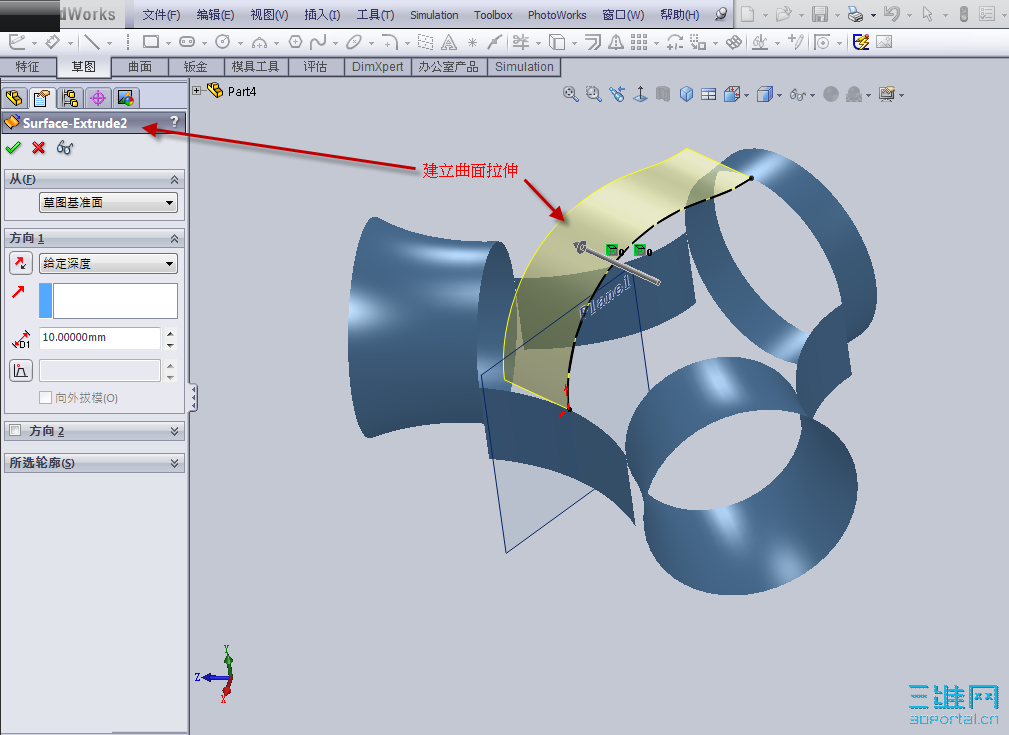Image resolution: width=1009 pixels, height=735 pixels.
Task: Open the 给定深度 end condition dropdown
Action: coord(108,263)
